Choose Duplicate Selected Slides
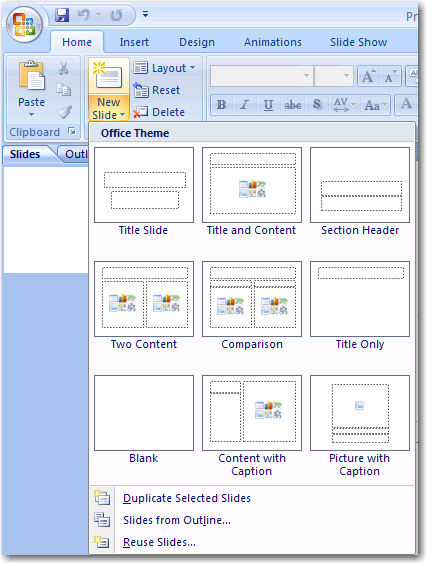The width and height of the screenshot is (426, 563). (187, 498)
